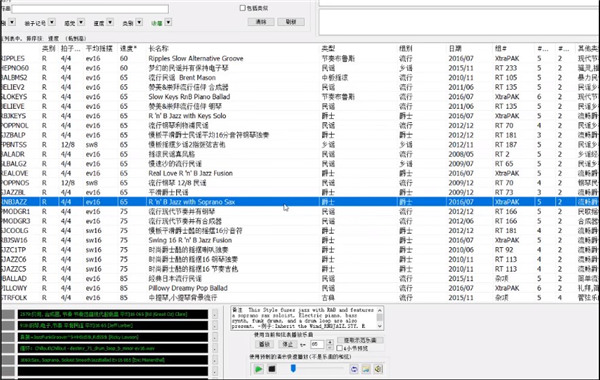Click the Ricky Lawson instrument track
The height and width of the screenshot is (380, 600).
tap(113, 337)
